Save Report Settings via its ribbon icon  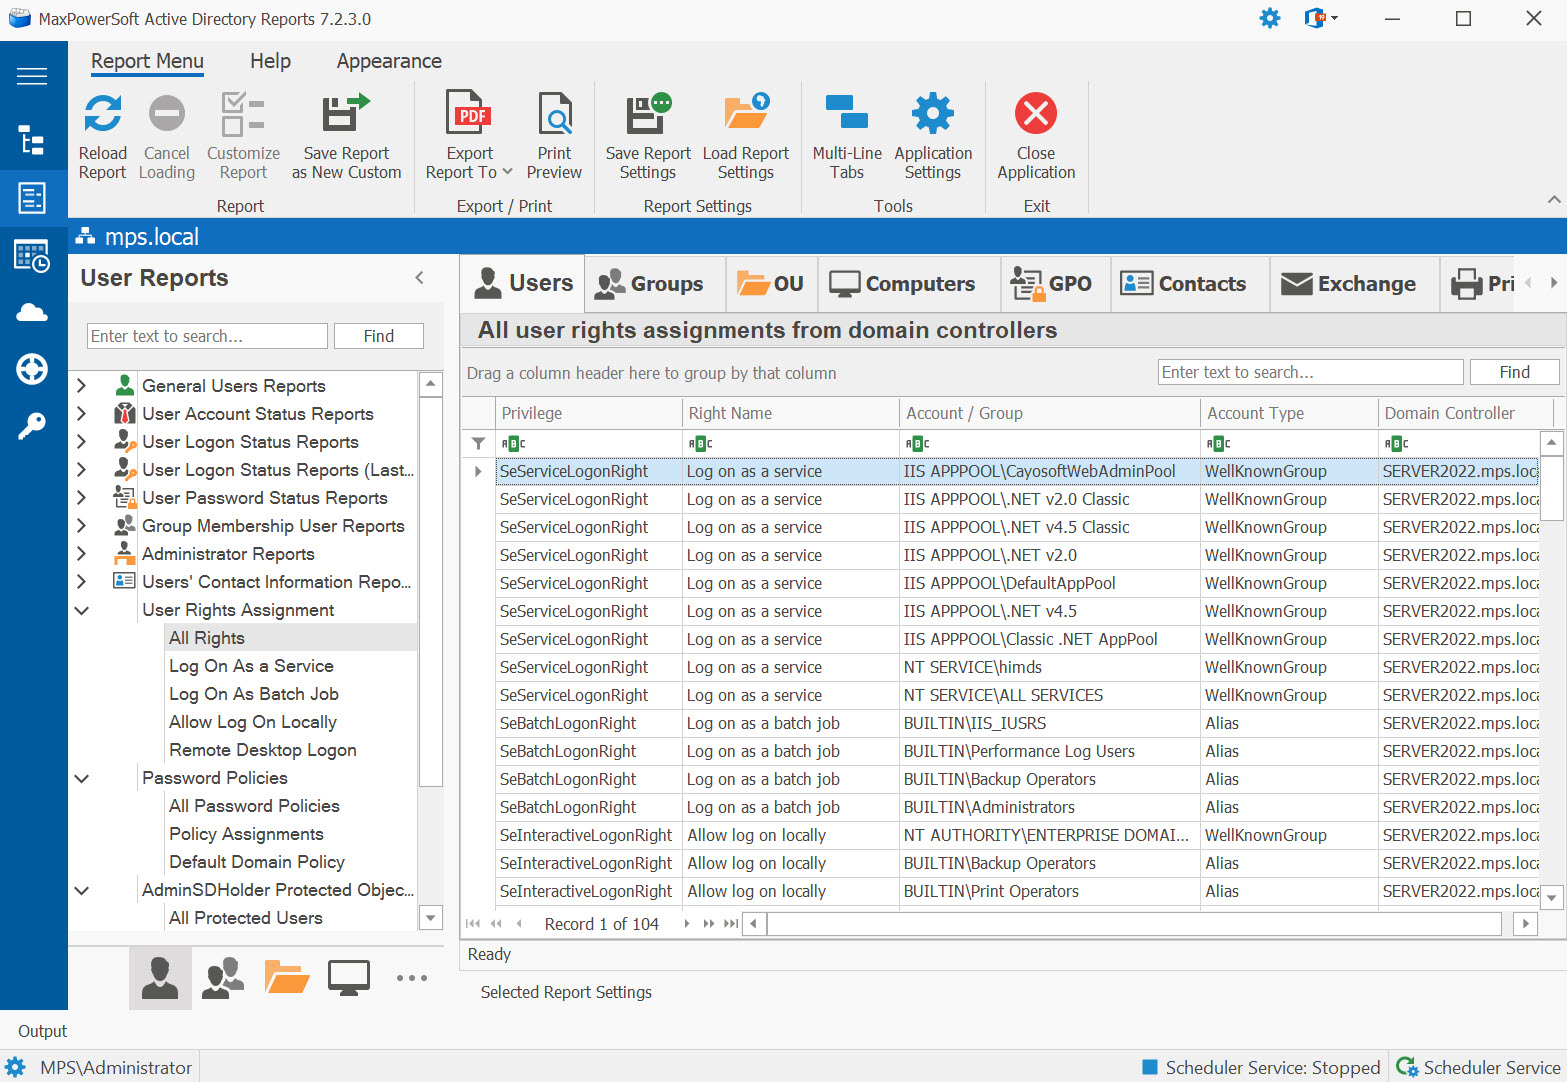pos(647,113)
